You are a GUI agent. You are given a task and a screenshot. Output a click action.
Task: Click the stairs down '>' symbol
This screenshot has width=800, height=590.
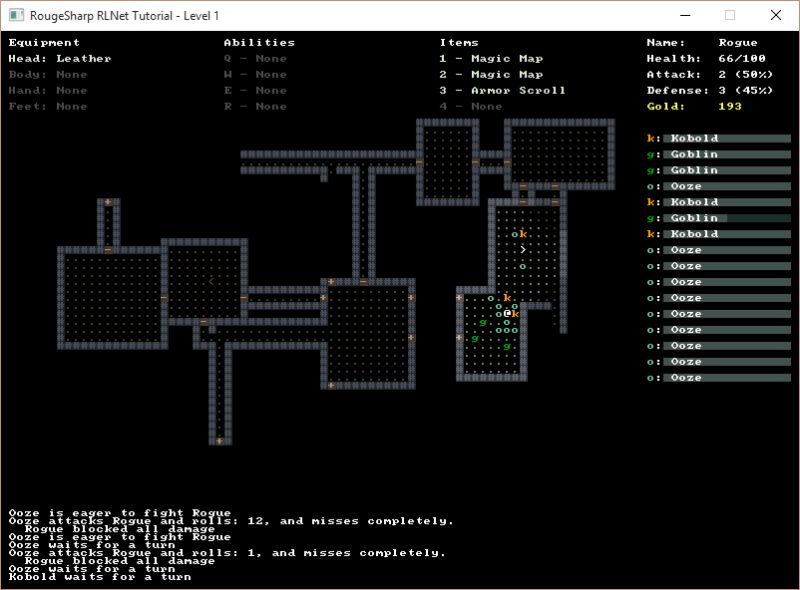coord(523,250)
